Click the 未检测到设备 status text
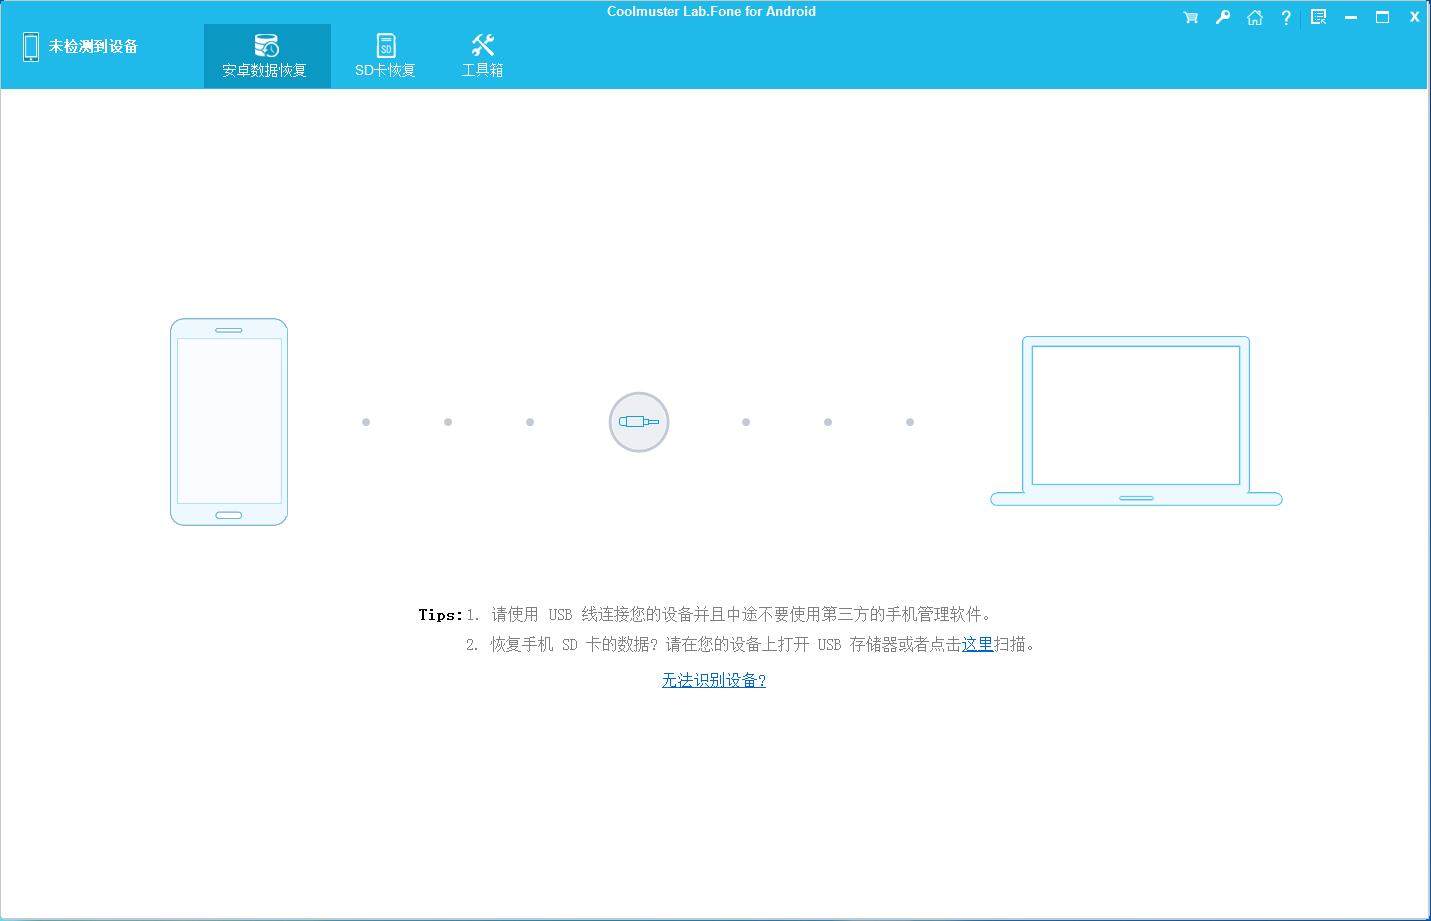The image size is (1431, 921). [93, 47]
